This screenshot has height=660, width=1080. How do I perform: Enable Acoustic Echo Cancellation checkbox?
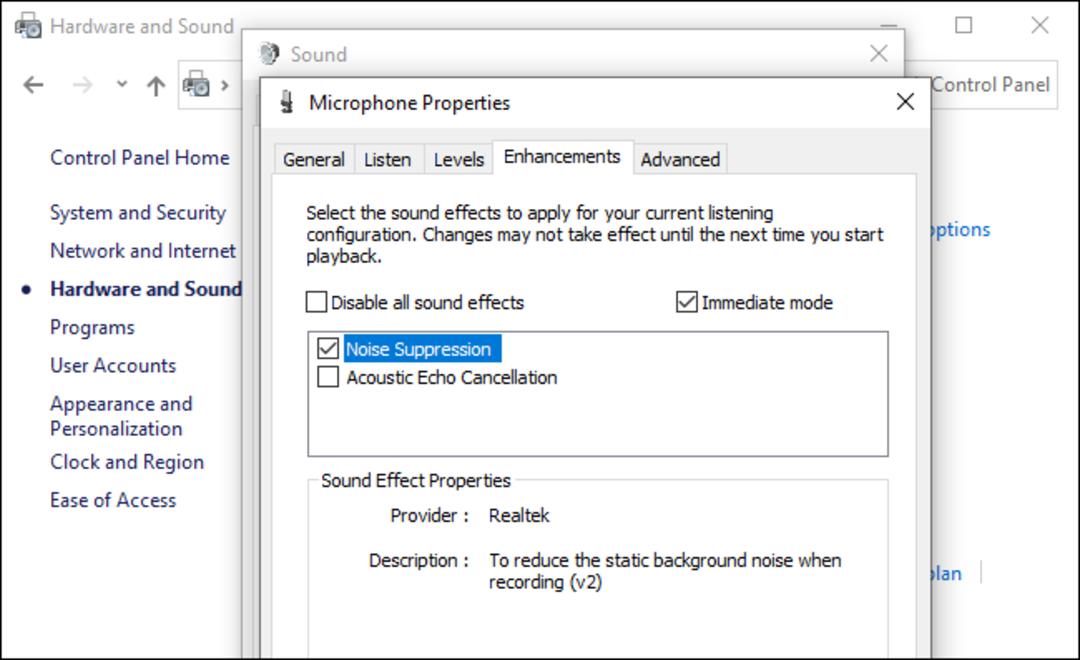(328, 377)
